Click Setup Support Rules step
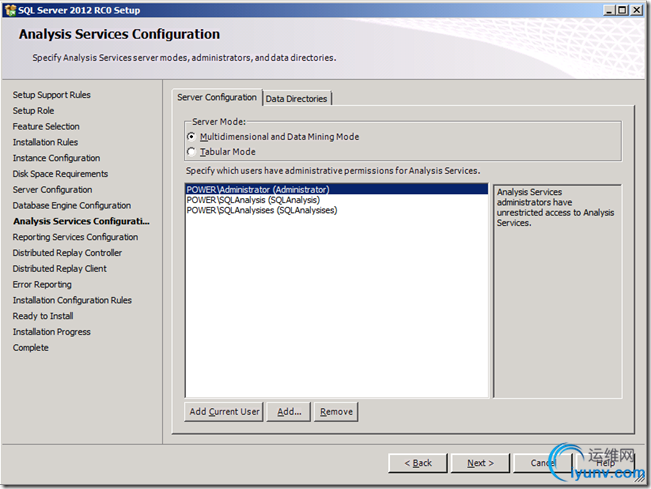The height and width of the screenshot is (489, 651). click(x=51, y=95)
